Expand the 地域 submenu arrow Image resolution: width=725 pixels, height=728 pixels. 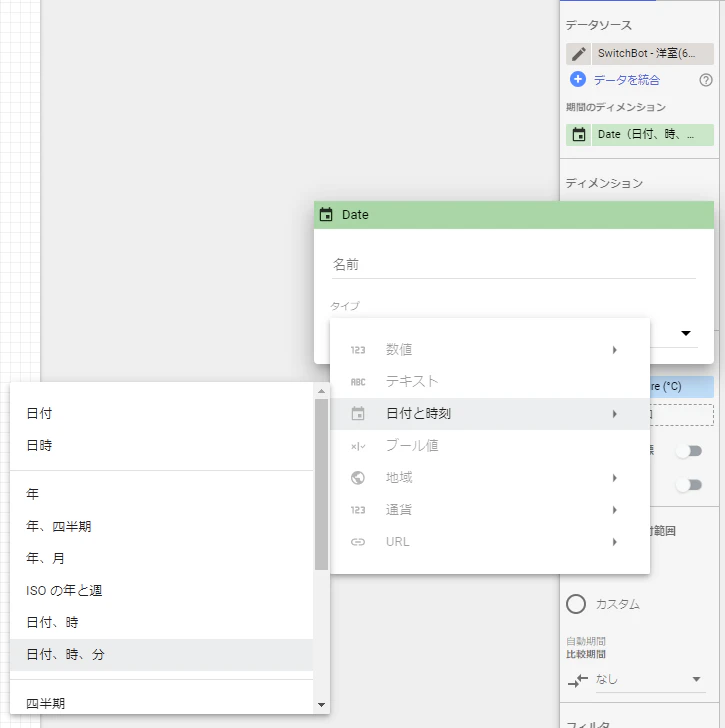(x=615, y=478)
